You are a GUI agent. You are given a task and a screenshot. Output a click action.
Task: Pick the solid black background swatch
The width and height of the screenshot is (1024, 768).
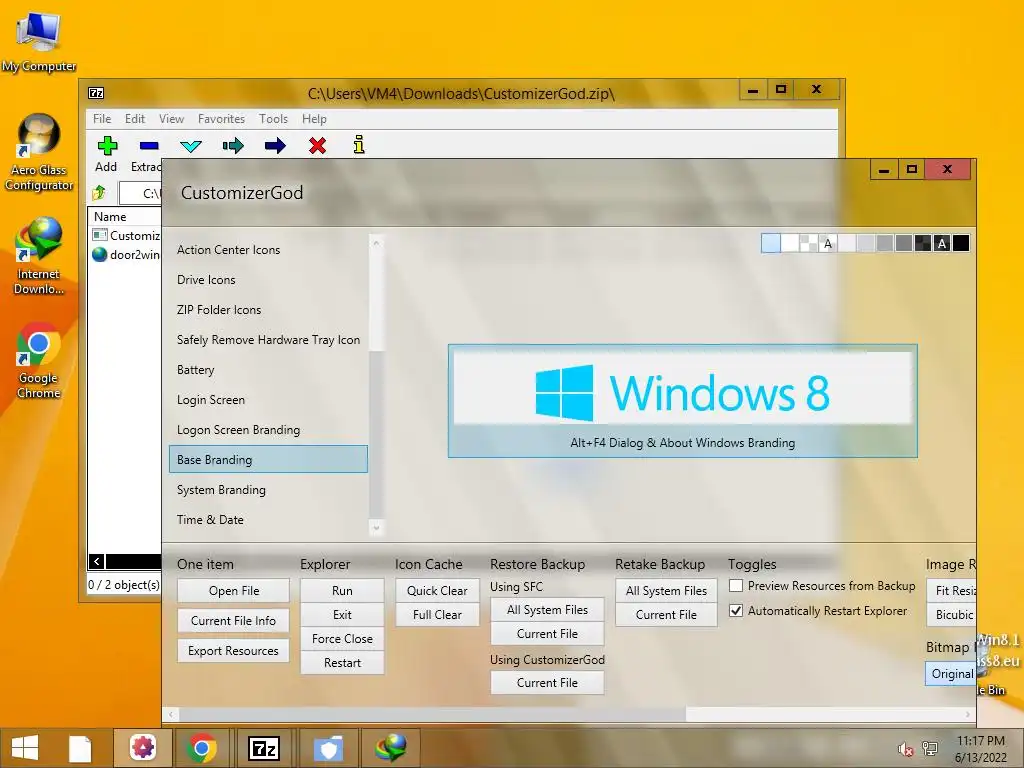click(961, 244)
